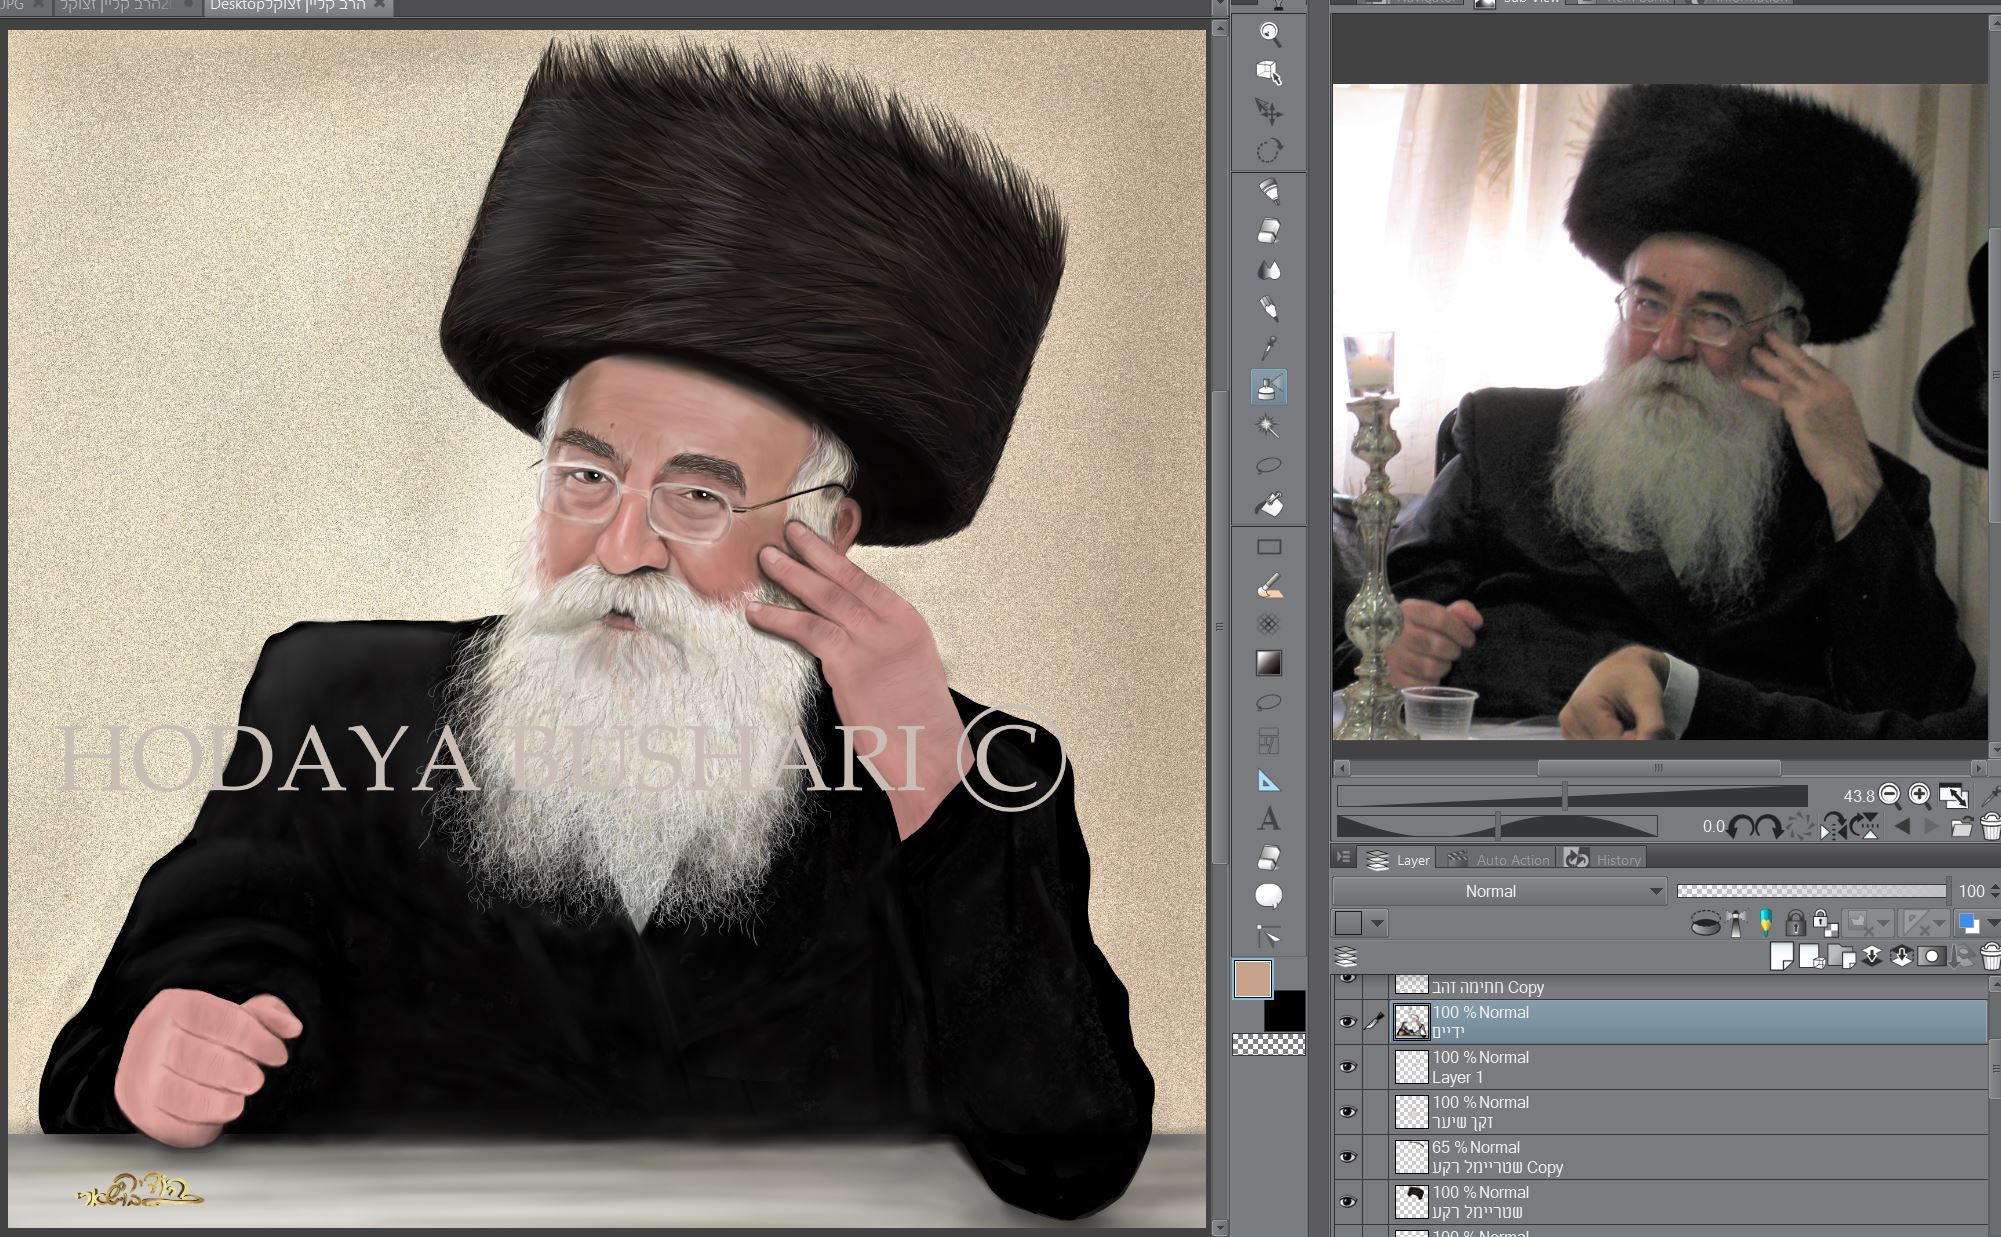Lock the selected layer with the padlock icon
Viewport: 2001px width, 1237px height.
(1796, 923)
